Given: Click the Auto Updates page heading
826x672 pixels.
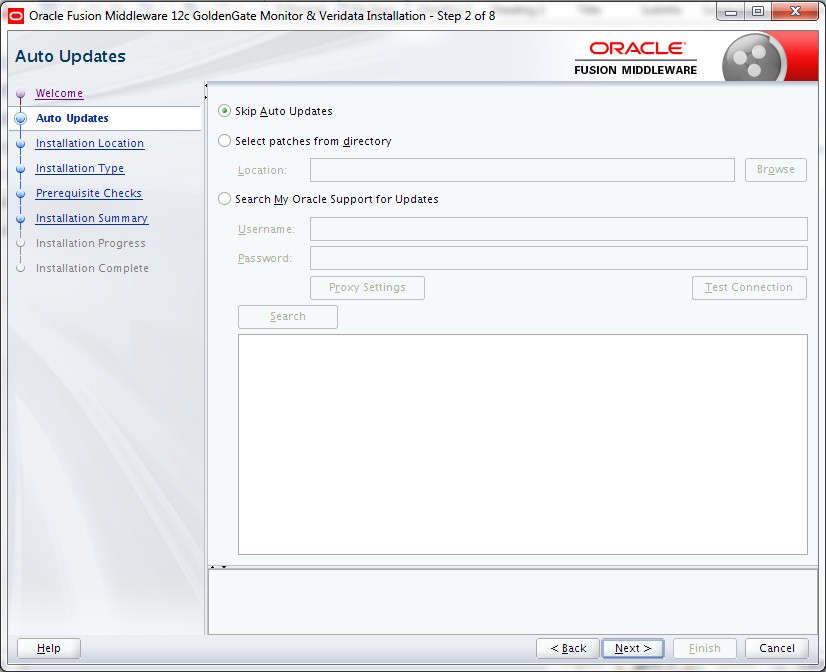Looking at the screenshot, I should pos(70,56).
